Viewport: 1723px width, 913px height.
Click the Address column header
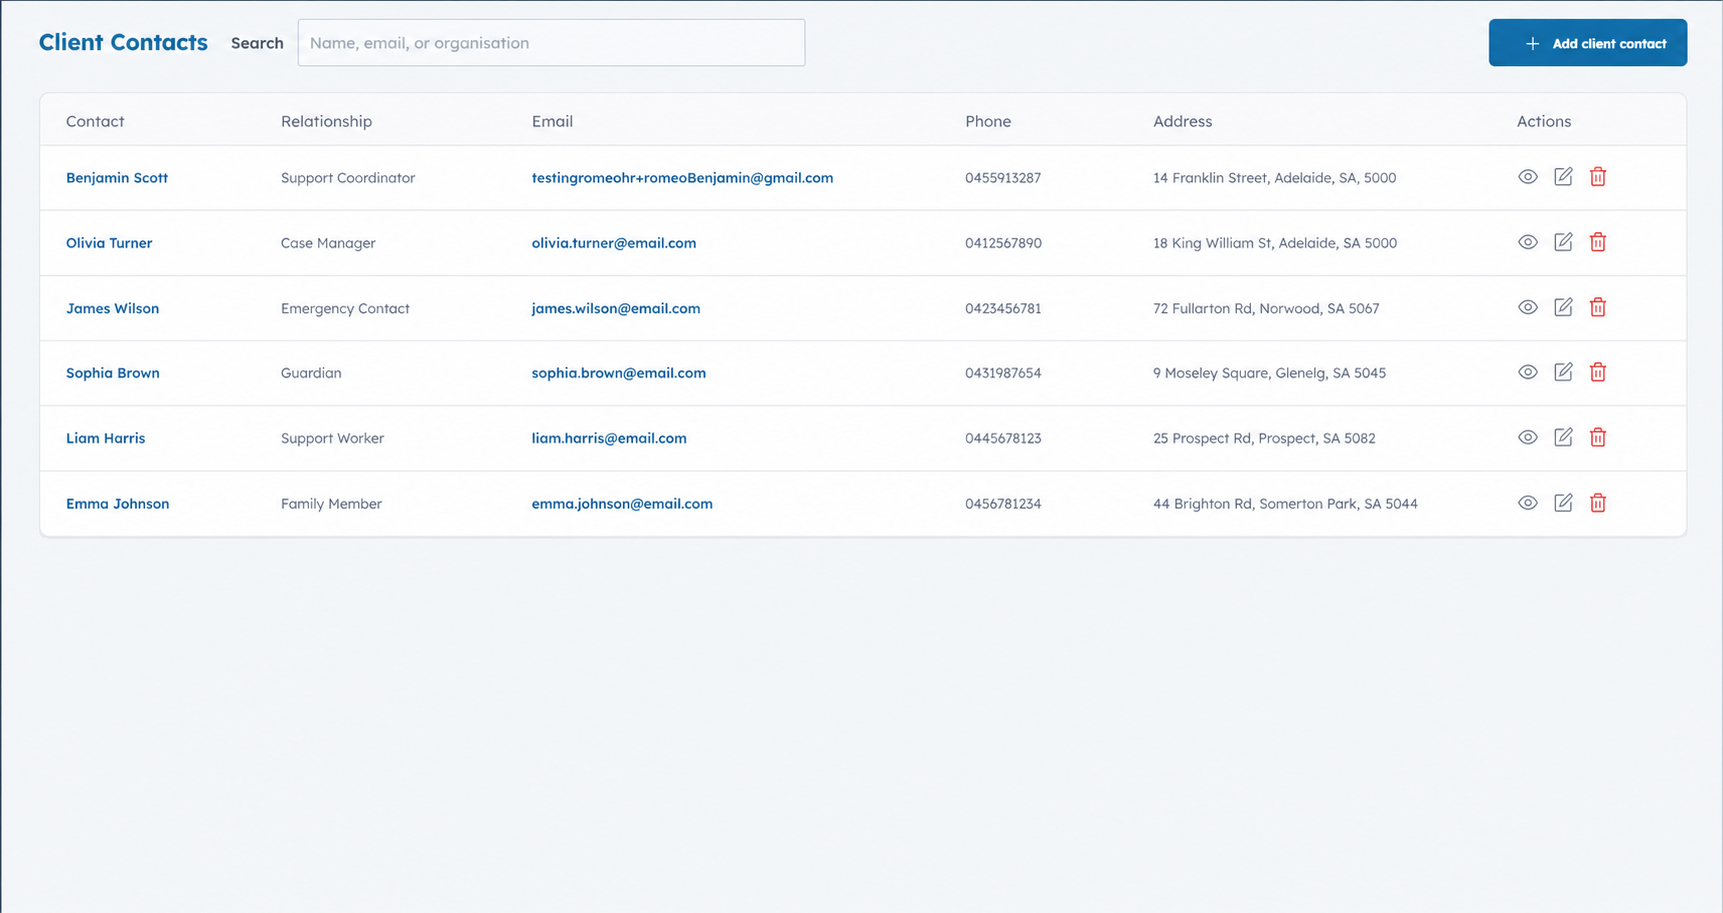tap(1182, 121)
